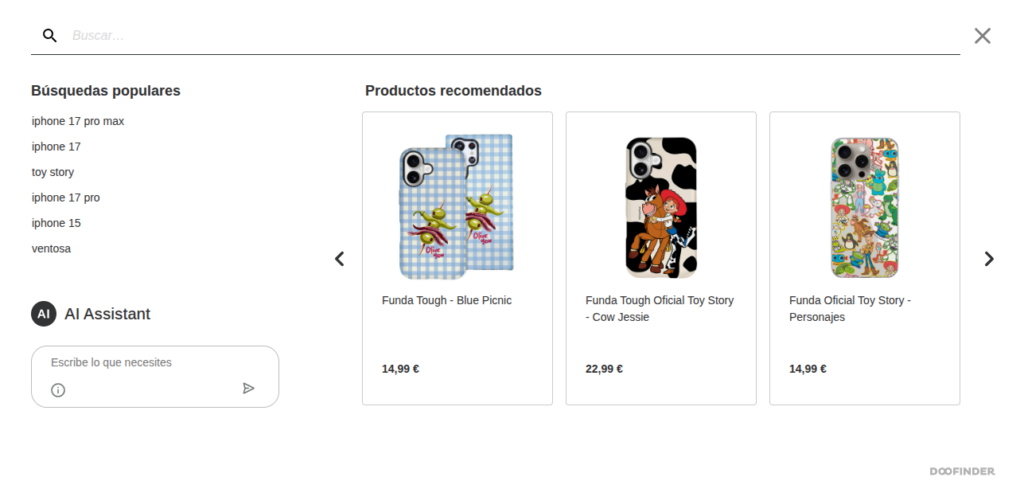
Task: Pick the 'iphone 15' popular search
Action: click(56, 223)
